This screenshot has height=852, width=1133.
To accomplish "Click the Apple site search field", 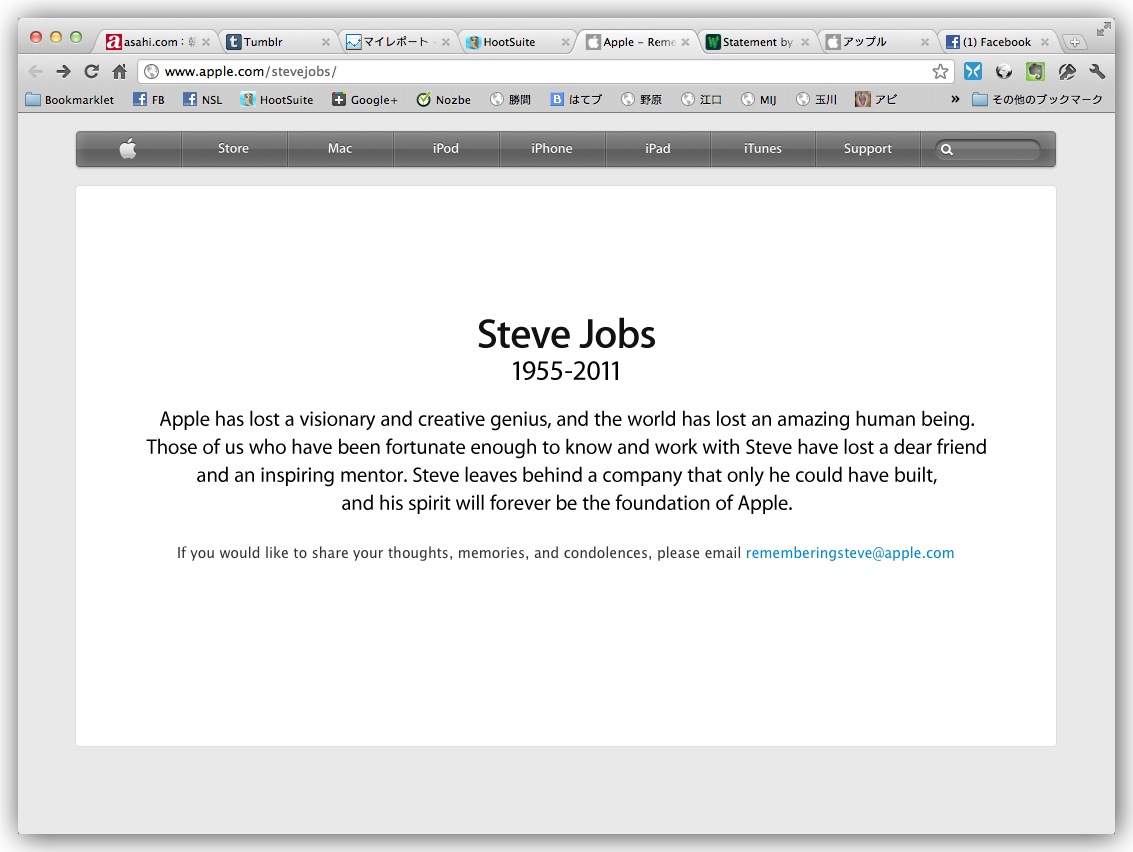I will tap(995, 149).
